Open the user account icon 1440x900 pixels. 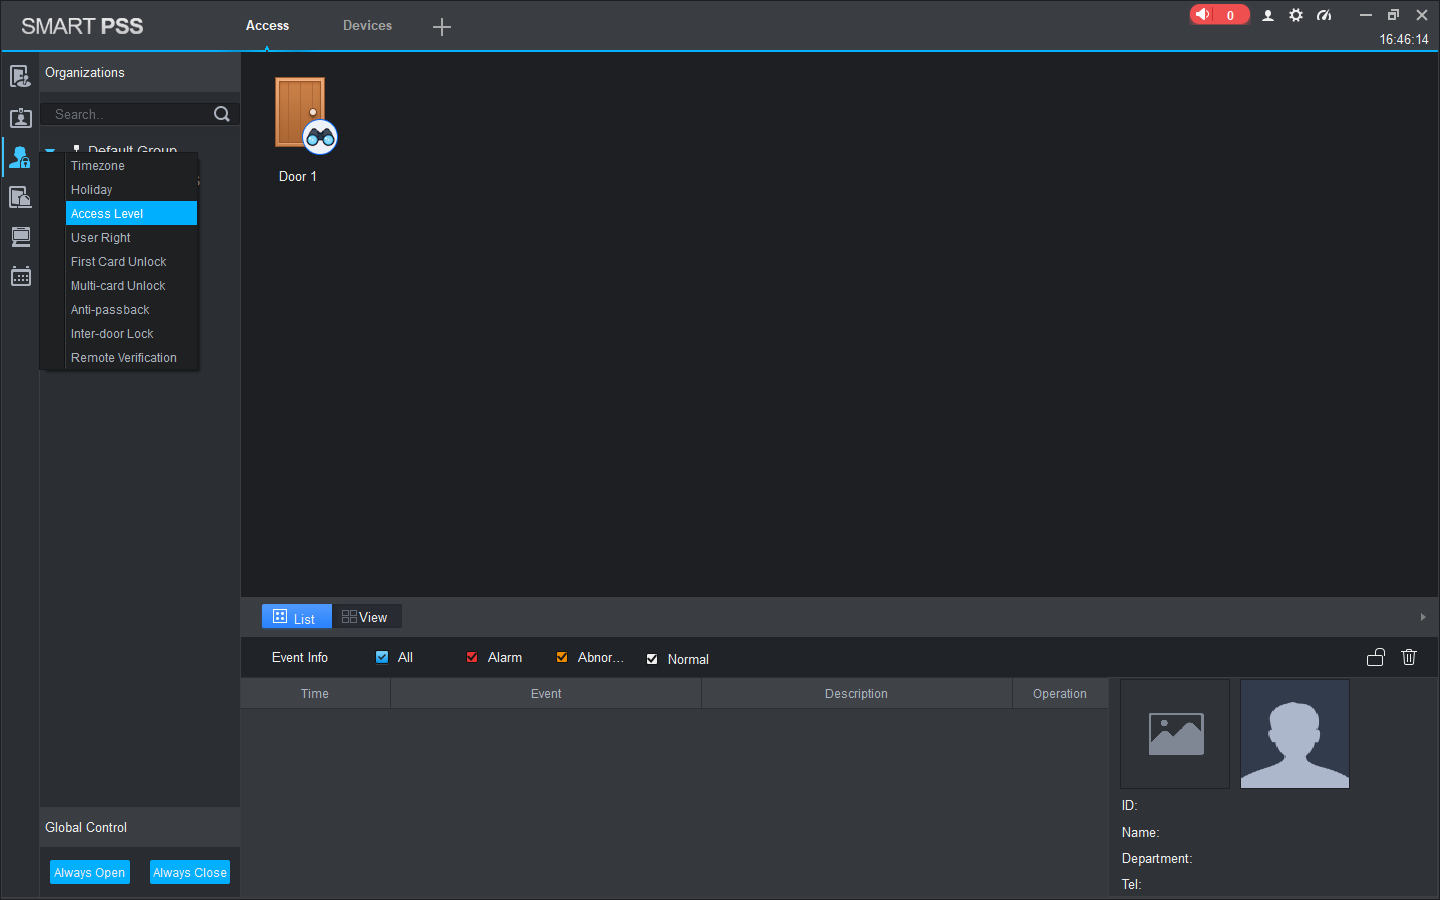tap(1268, 15)
